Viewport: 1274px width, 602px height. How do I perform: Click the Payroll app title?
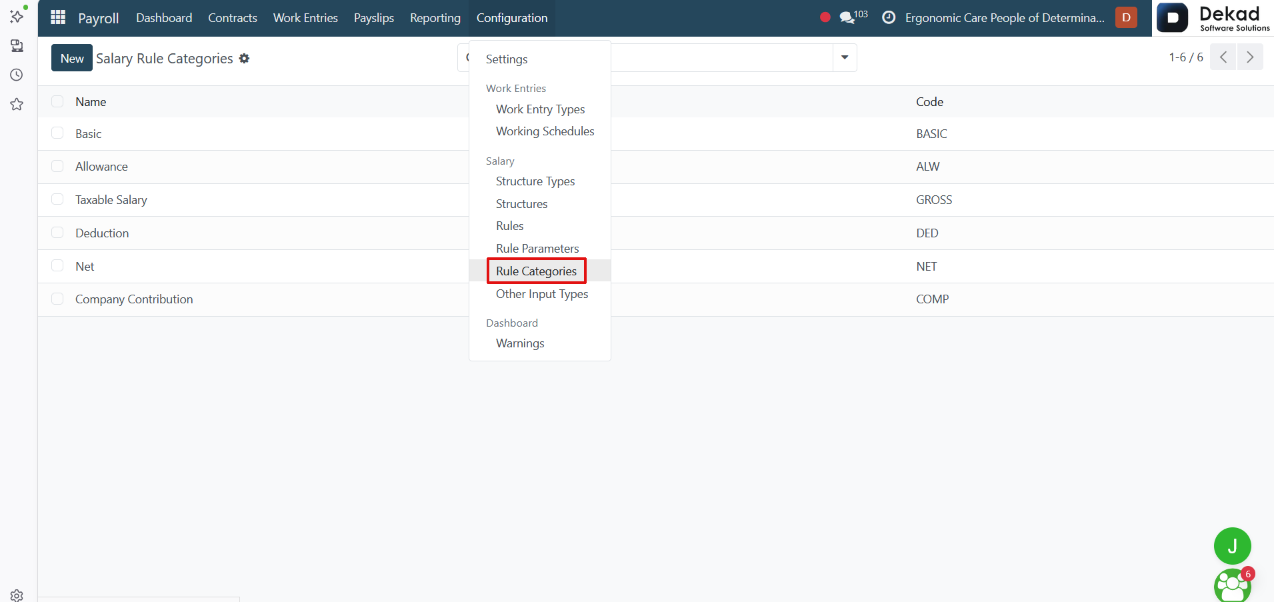[98, 18]
